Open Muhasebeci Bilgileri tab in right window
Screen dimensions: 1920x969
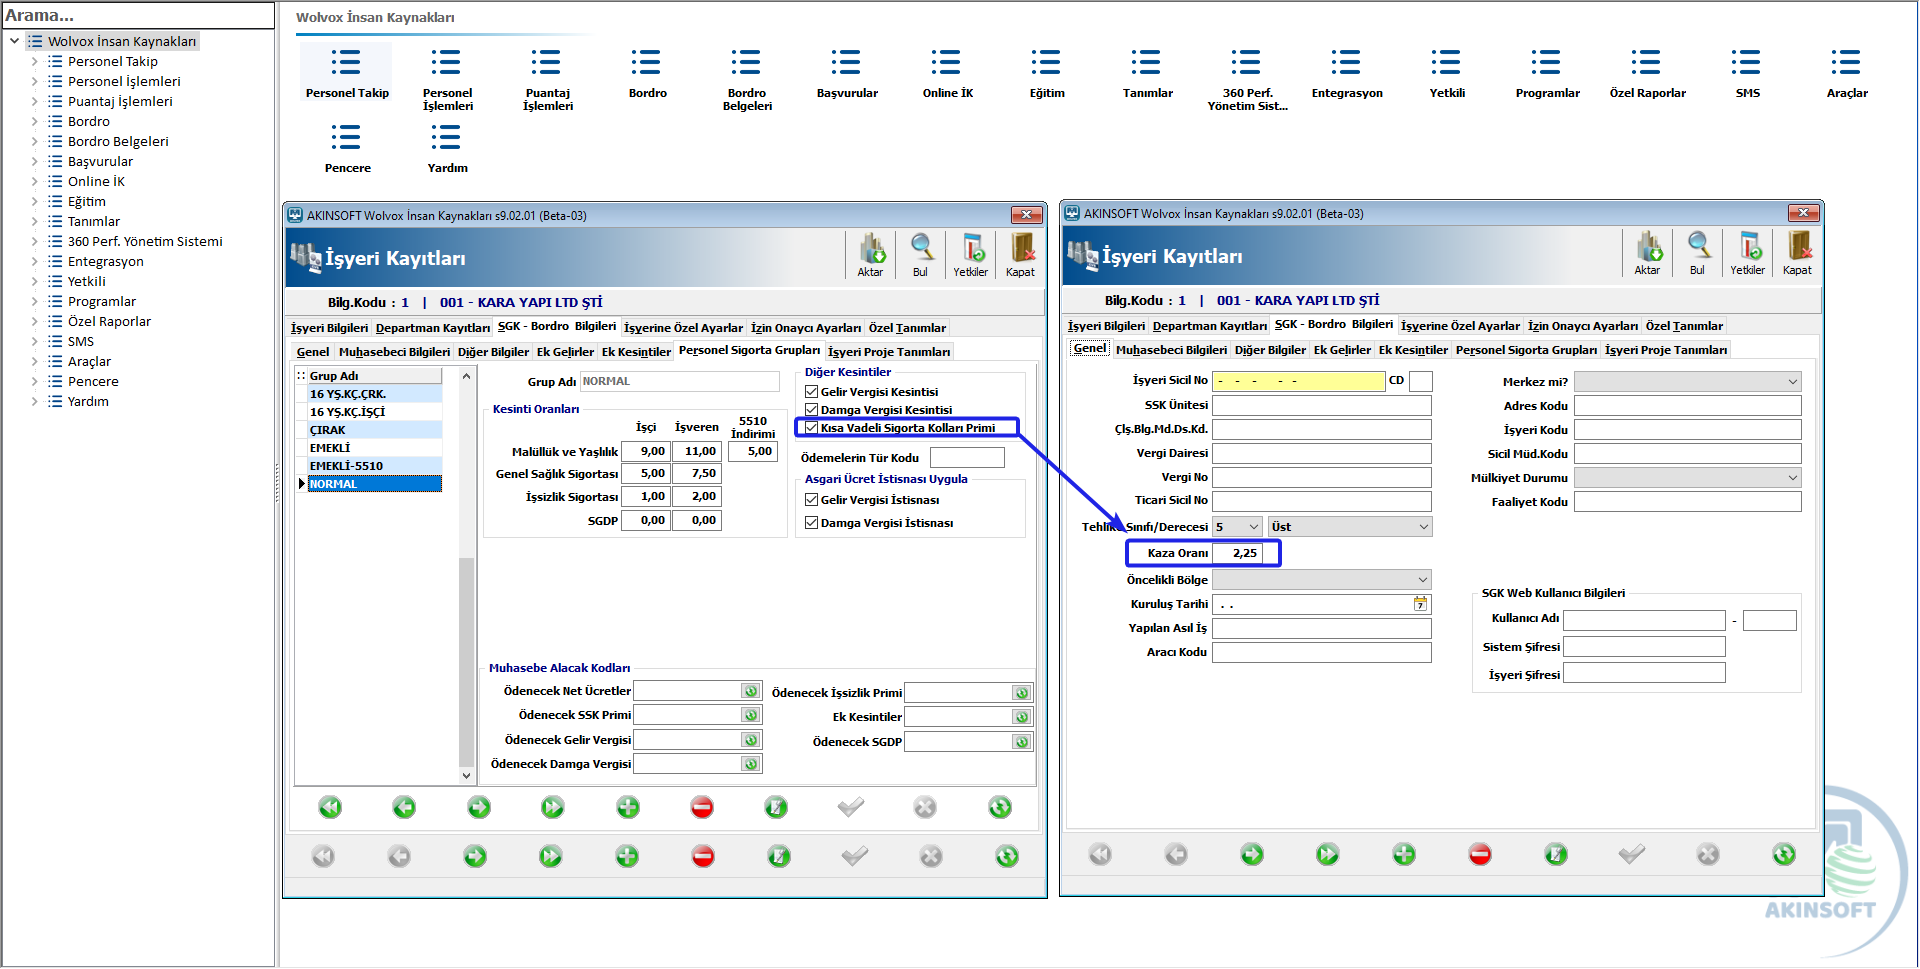coord(1171,350)
